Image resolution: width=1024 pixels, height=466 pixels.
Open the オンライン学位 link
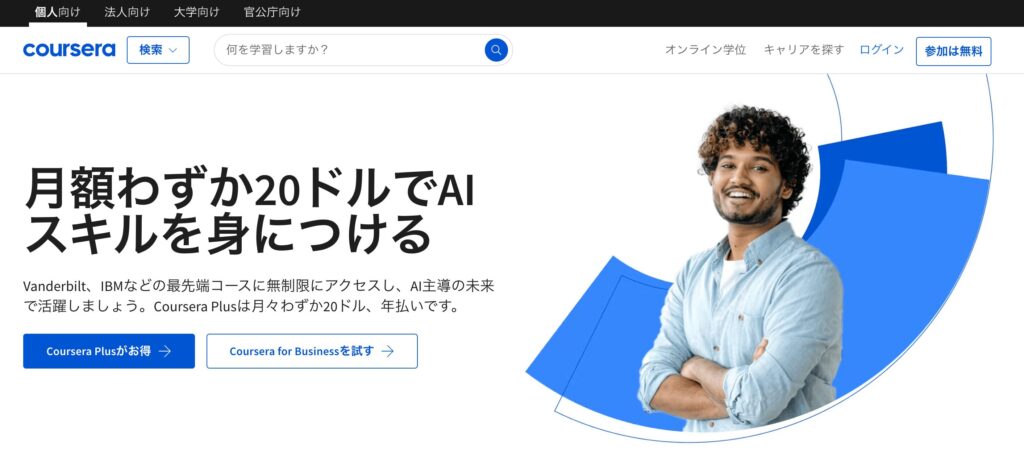pyautogui.click(x=705, y=50)
